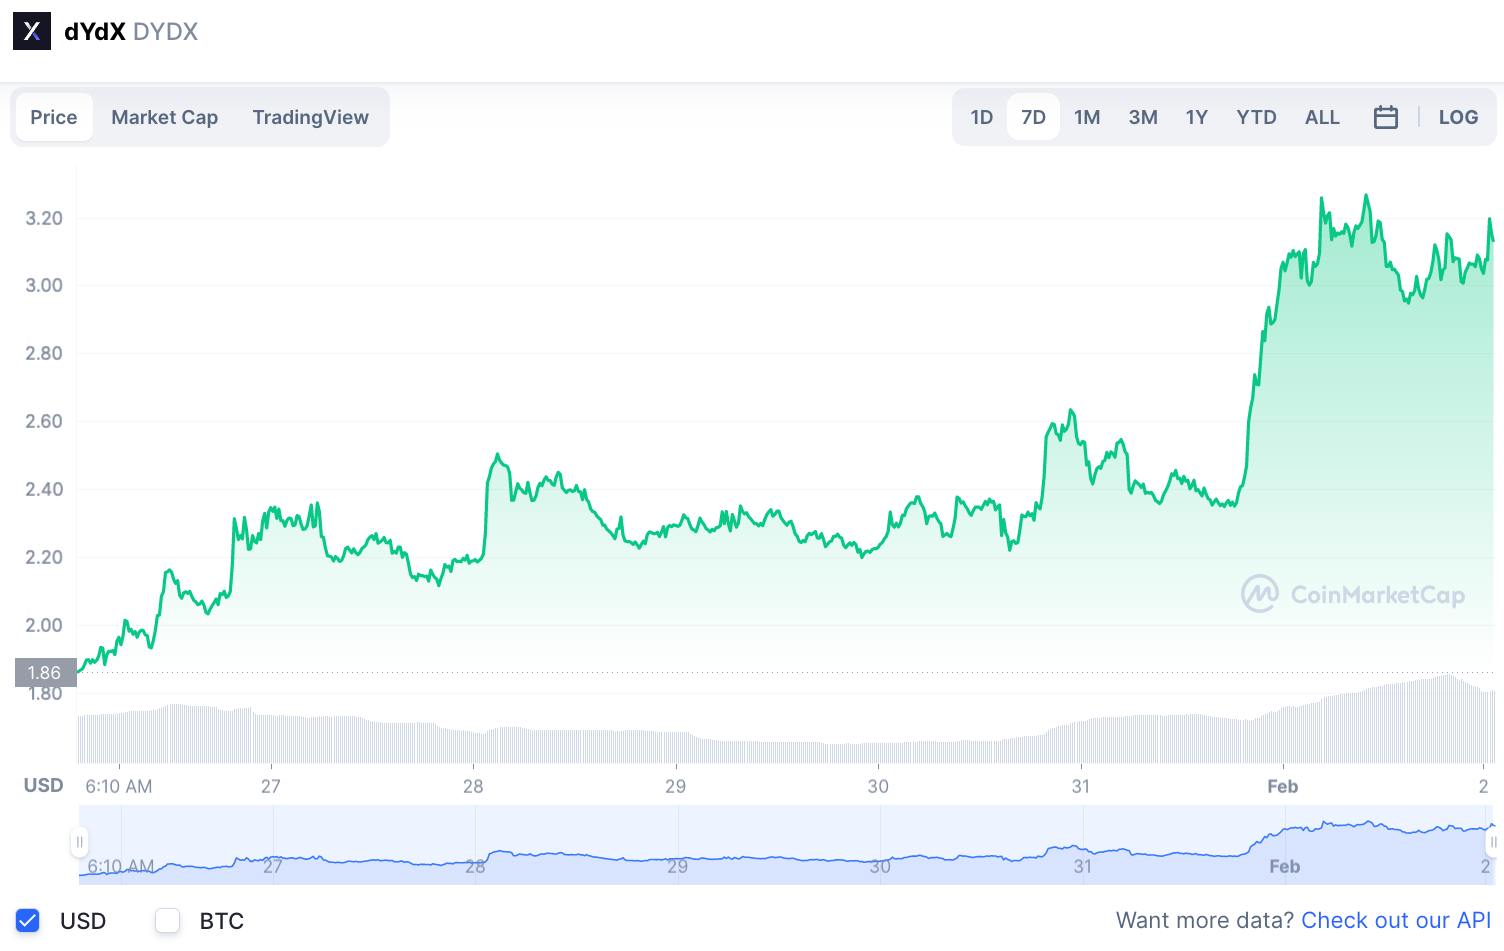The width and height of the screenshot is (1504, 951).
Task: Click the 3.00 y-axis label
Action: 44,285
